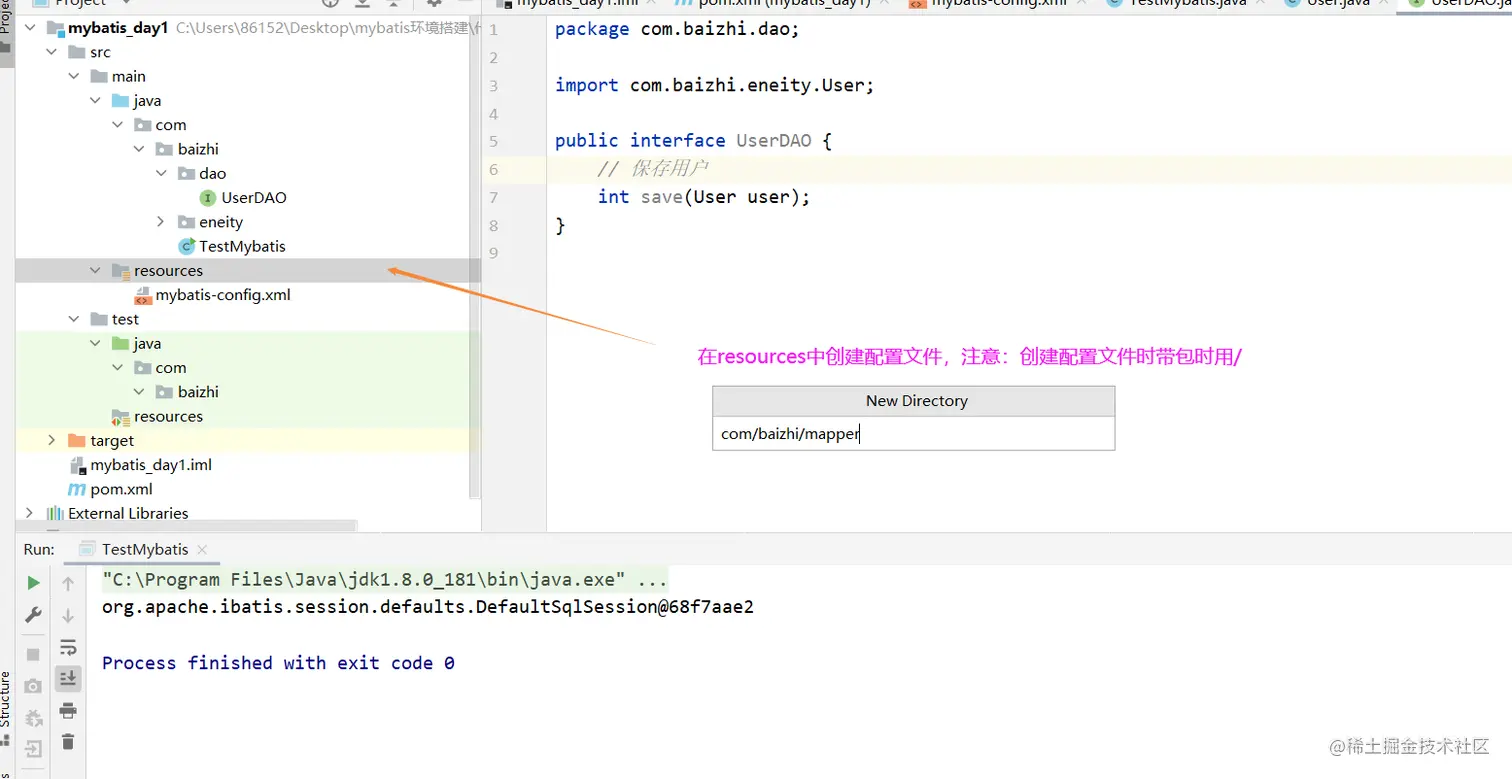The height and width of the screenshot is (779, 1512).
Task: Click the UserDAO interface icon
Action: click(x=208, y=198)
